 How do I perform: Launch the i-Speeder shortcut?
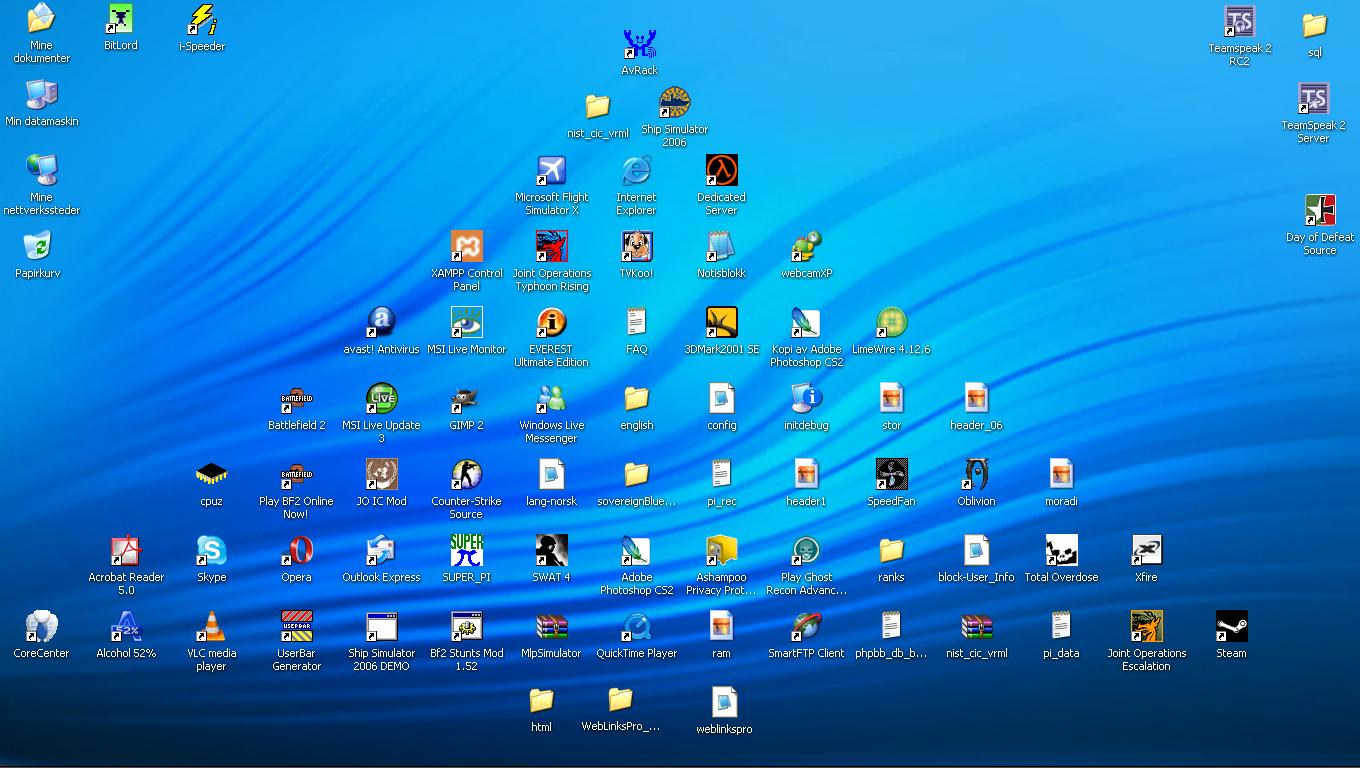coord(202,19)
